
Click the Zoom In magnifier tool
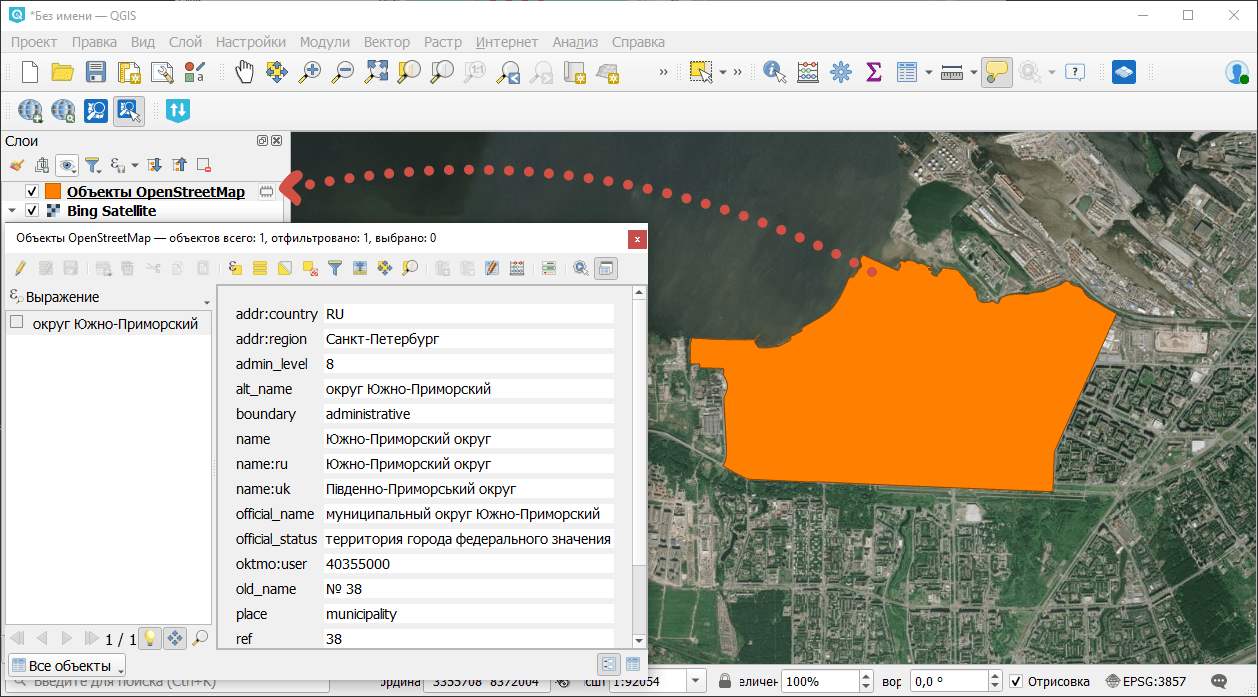(x=310, y=71)
